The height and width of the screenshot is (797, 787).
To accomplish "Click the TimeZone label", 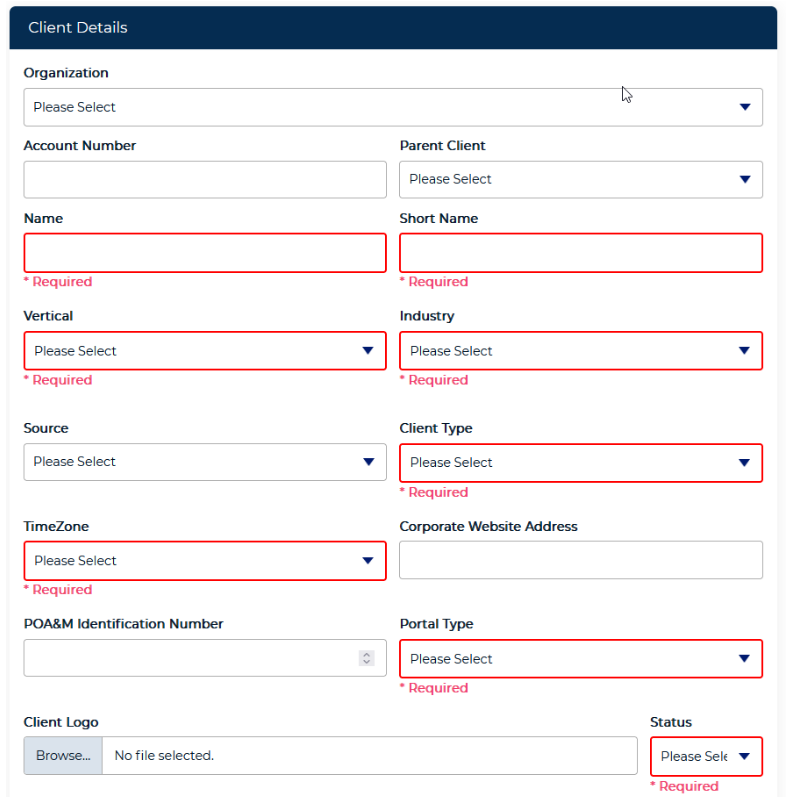I will point(56,526).
